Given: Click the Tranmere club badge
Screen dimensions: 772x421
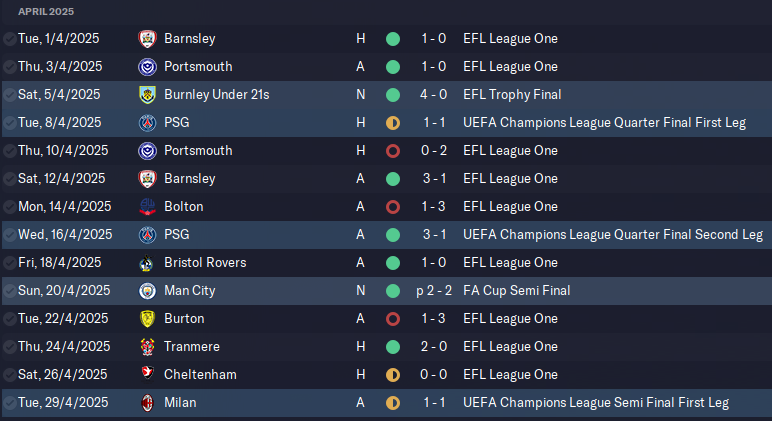Looking at the screenshot, I should pos(148,347).
